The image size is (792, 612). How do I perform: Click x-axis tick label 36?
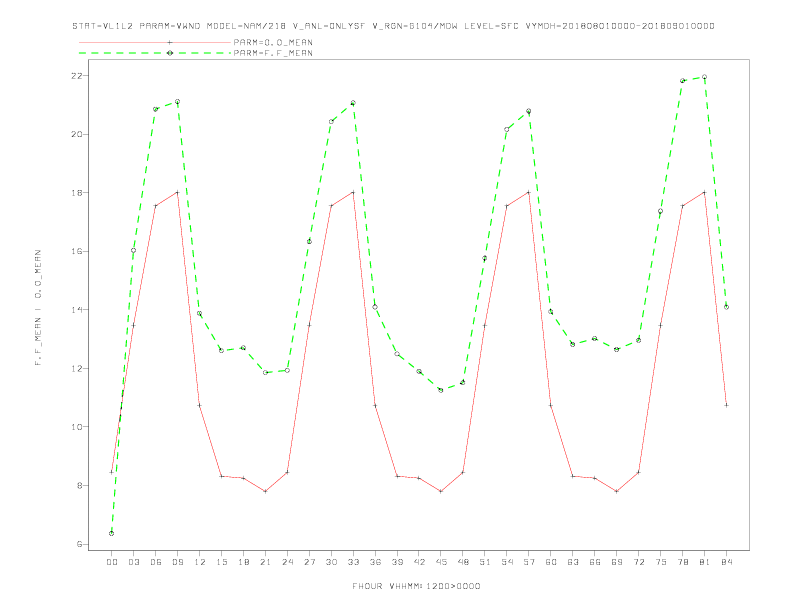(375, 562)
